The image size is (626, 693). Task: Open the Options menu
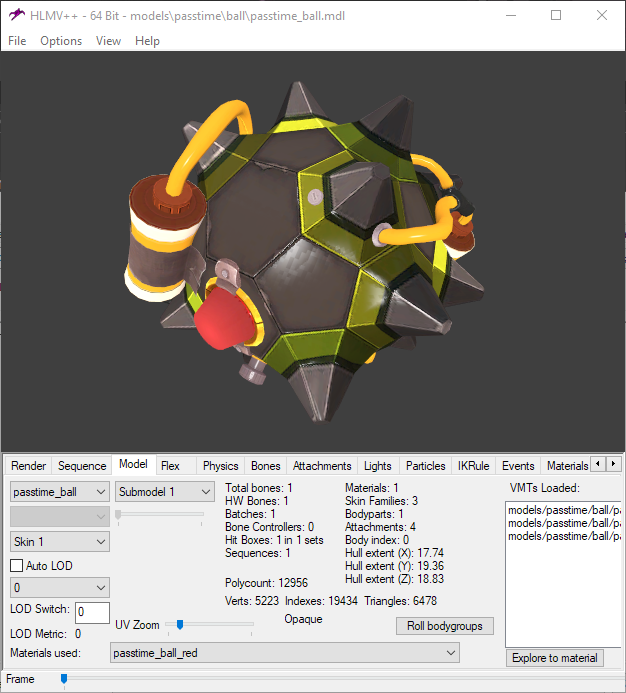point(61,41)
